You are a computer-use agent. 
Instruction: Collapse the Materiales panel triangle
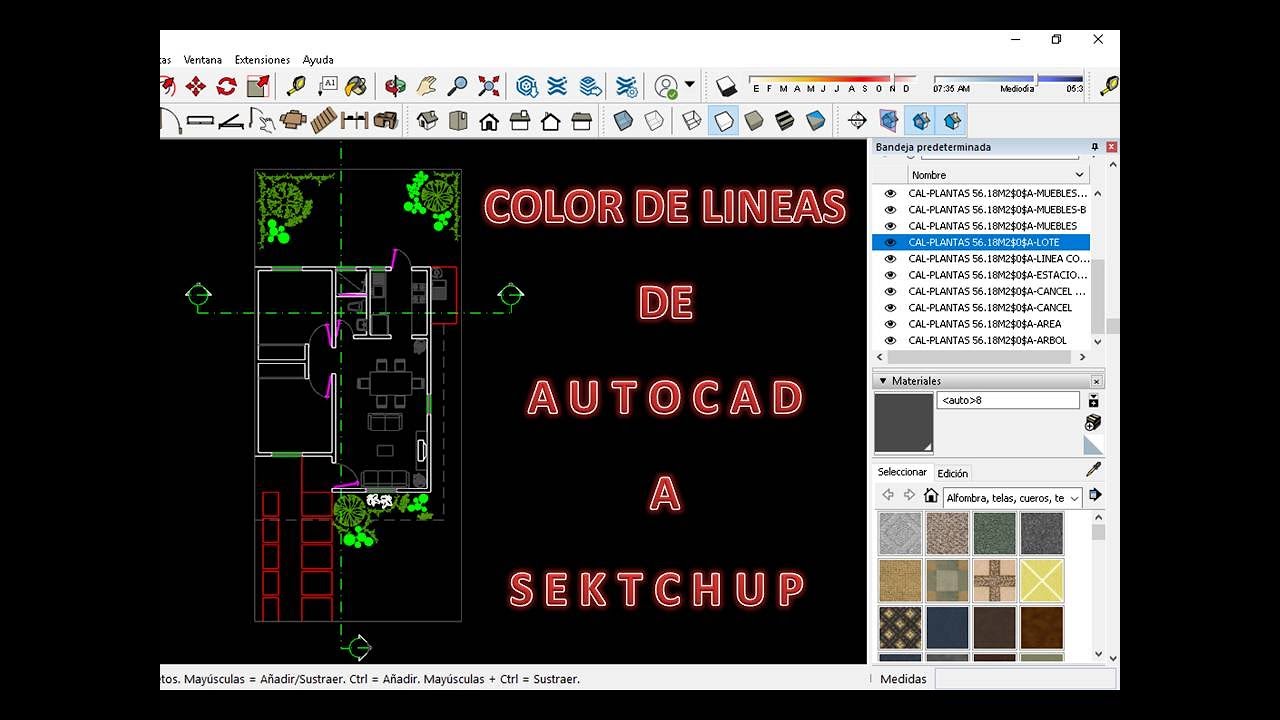point(882,381)
